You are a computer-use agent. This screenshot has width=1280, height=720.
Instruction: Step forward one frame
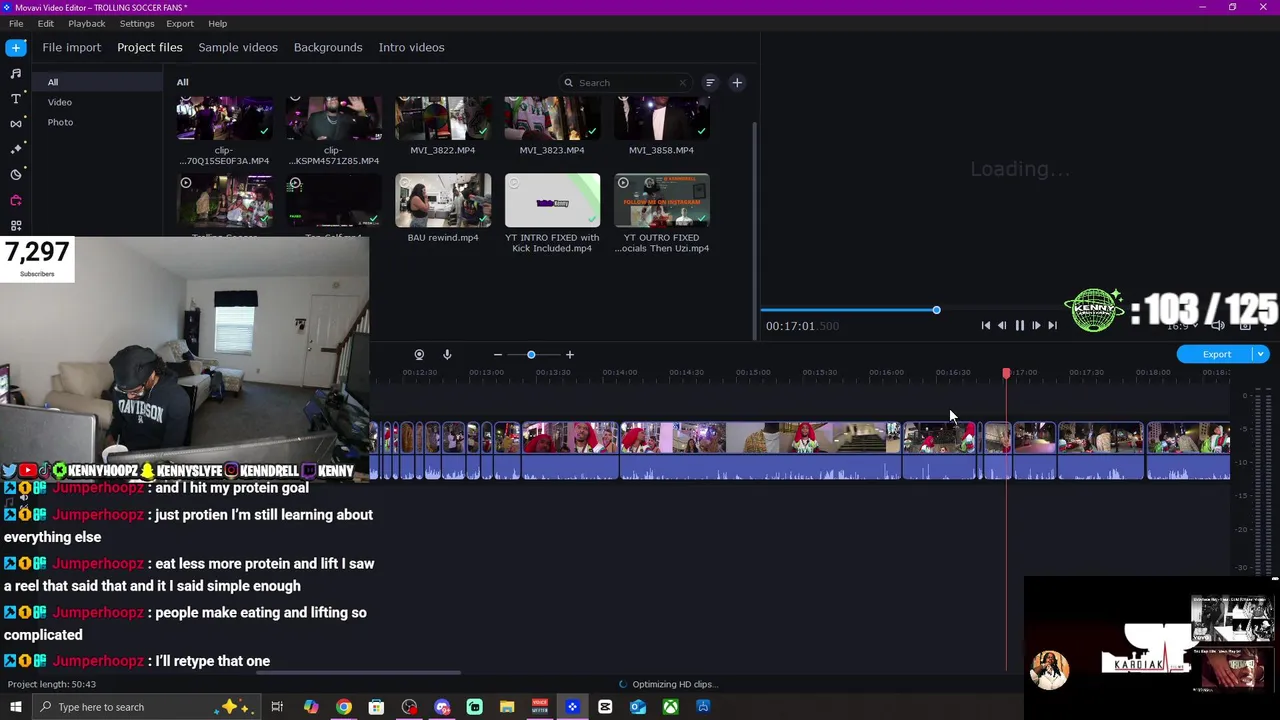(1036, 325)
